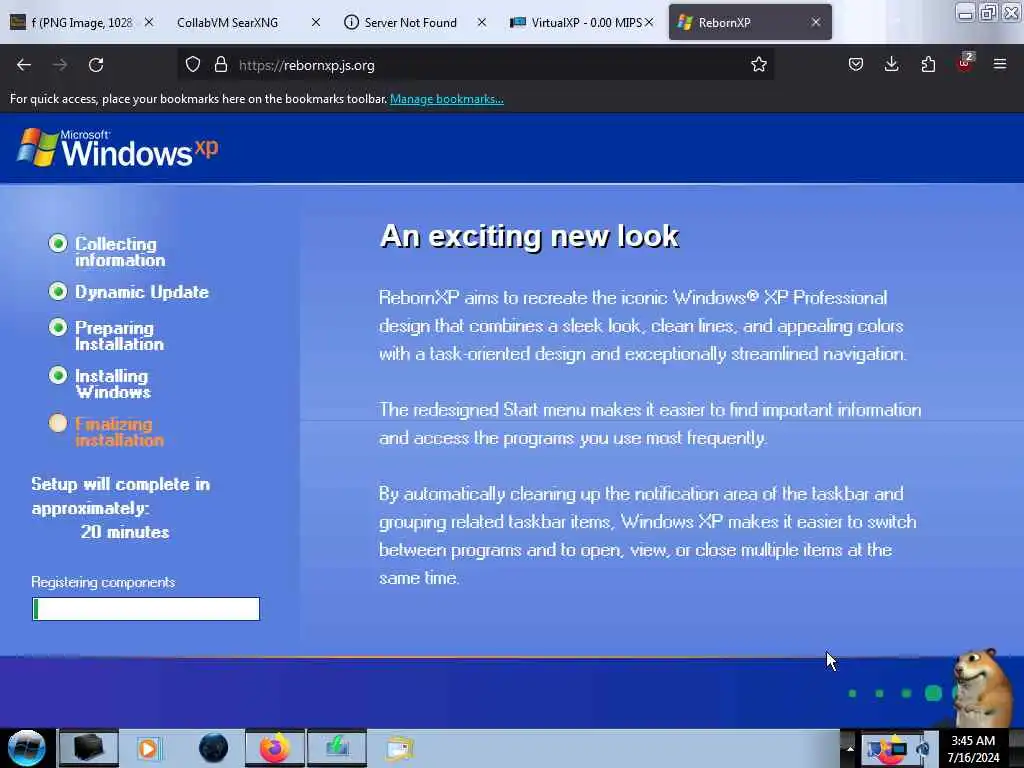The height and width of the screenshot is (768, 1024).
Task: Click the 'An exciting new look' heading
Action: click(529, 236)
